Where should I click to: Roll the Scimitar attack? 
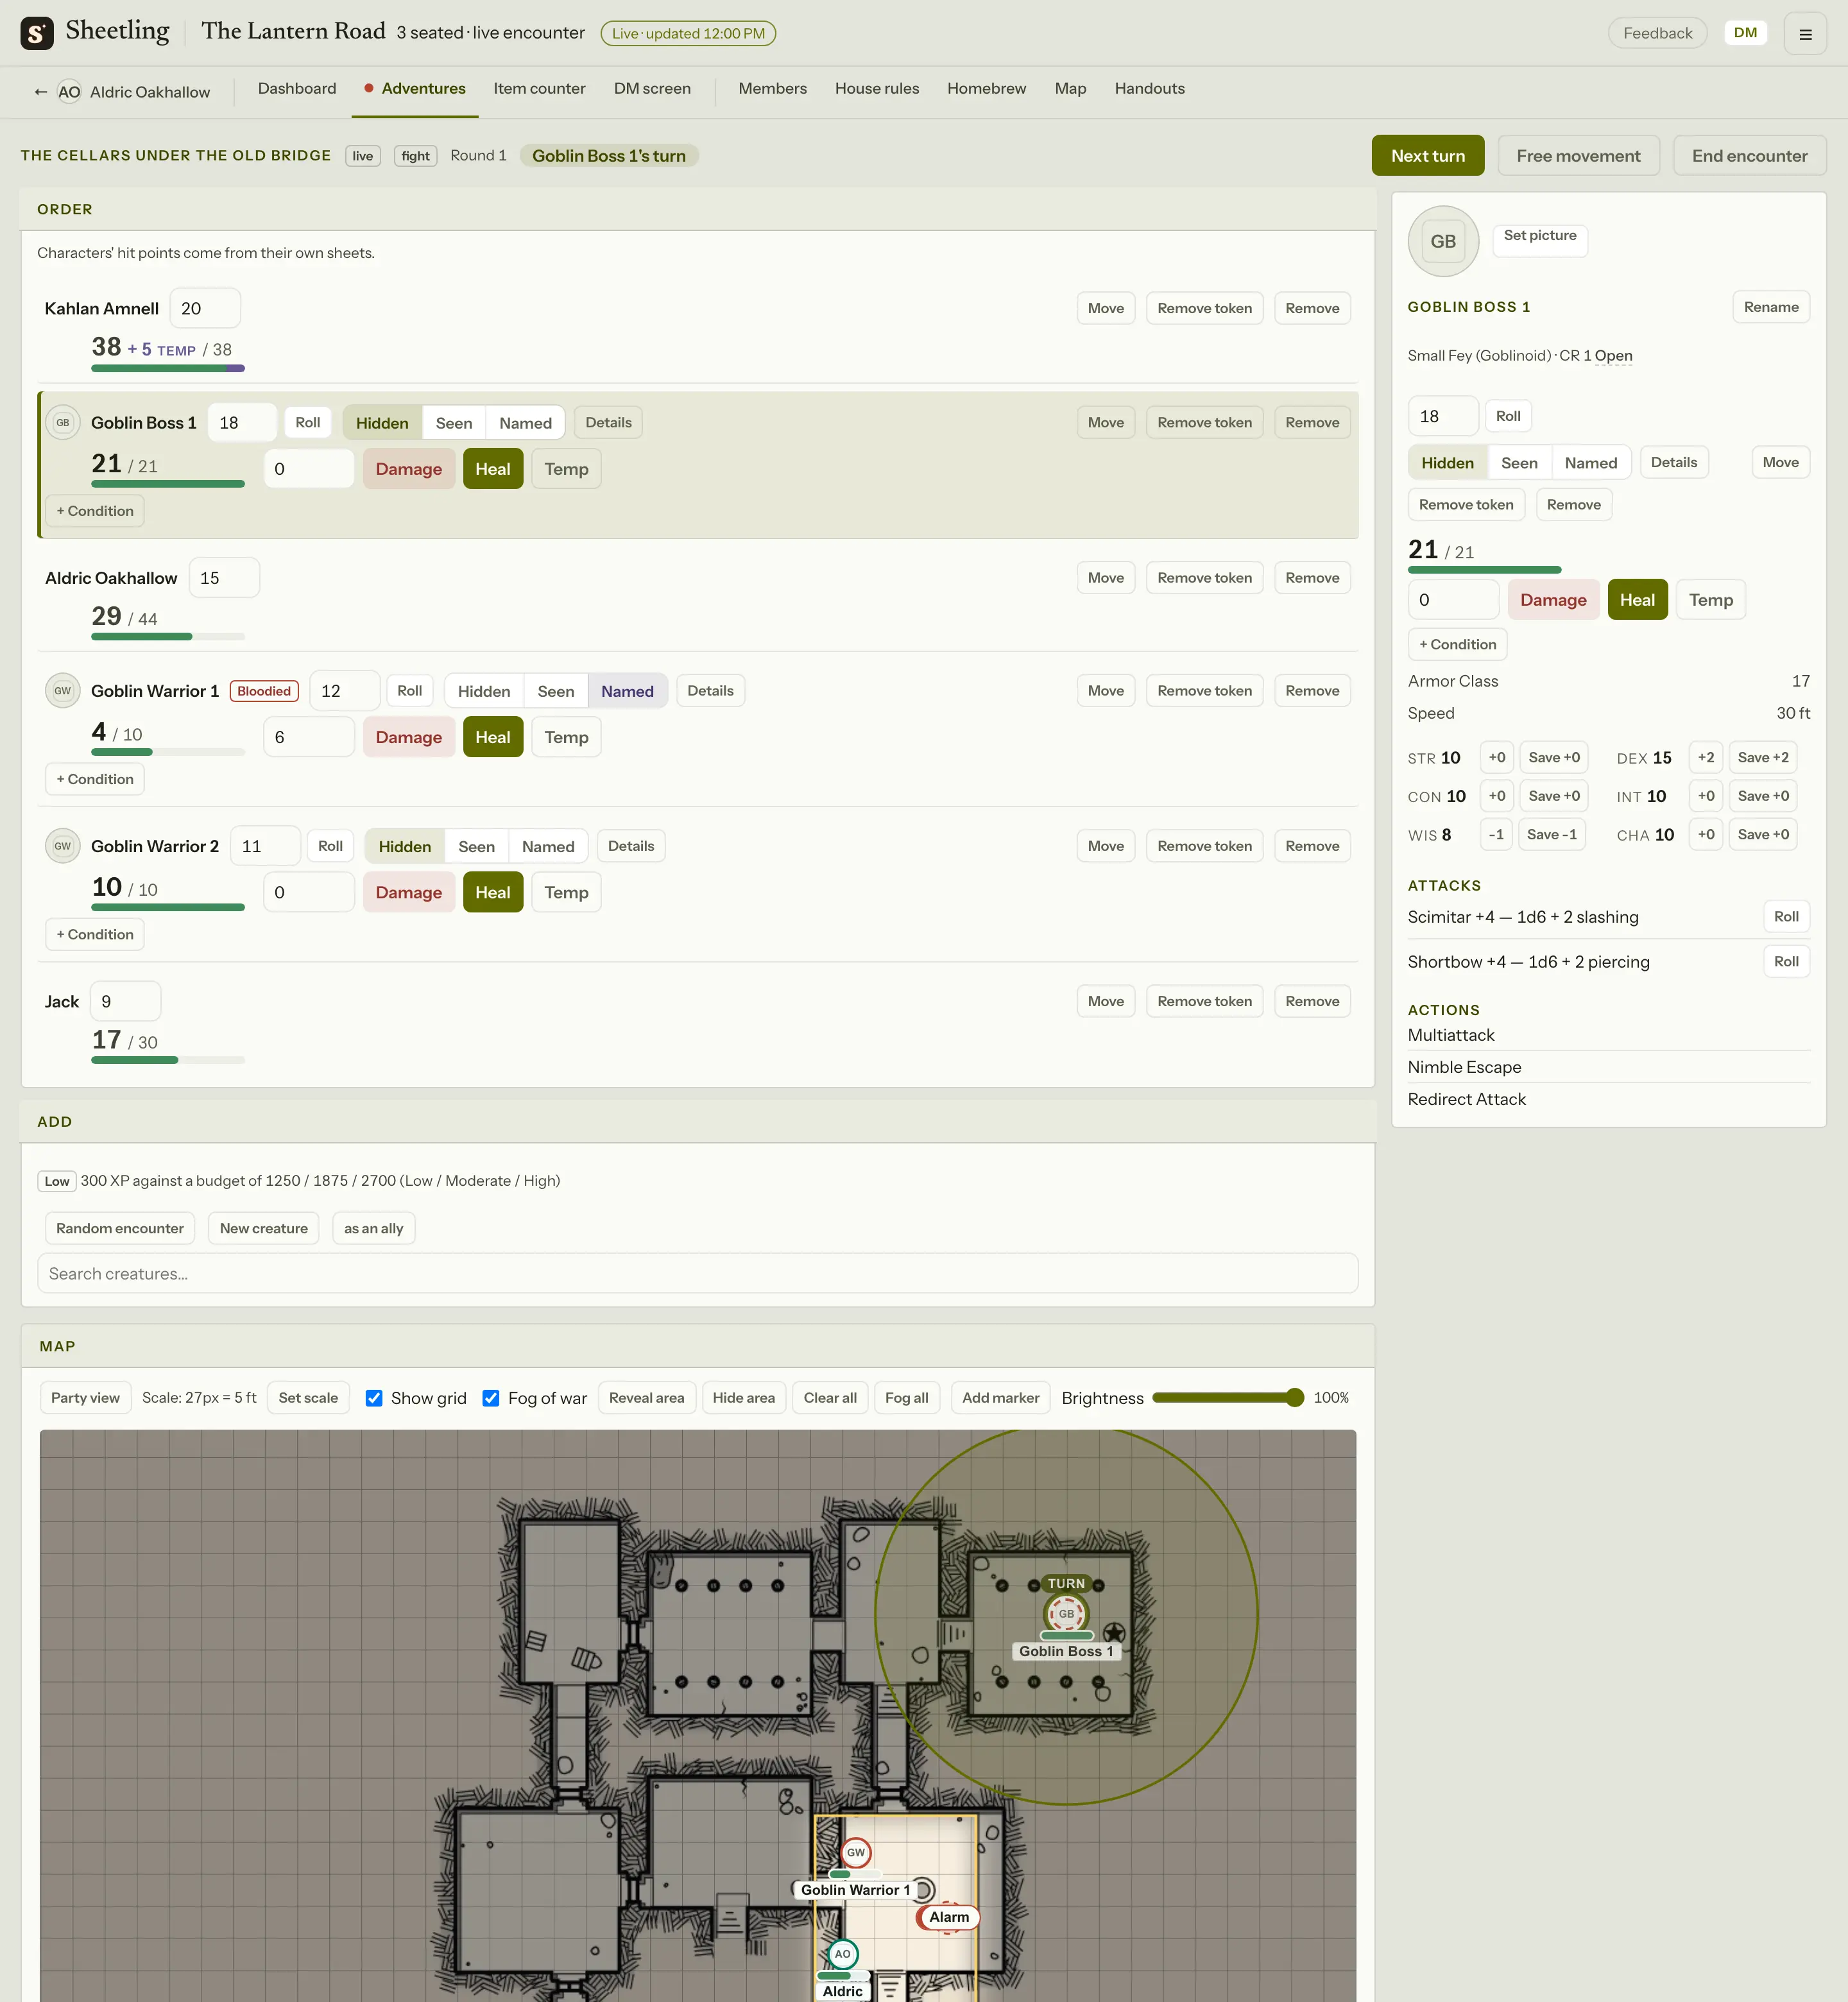point(1786,917)
